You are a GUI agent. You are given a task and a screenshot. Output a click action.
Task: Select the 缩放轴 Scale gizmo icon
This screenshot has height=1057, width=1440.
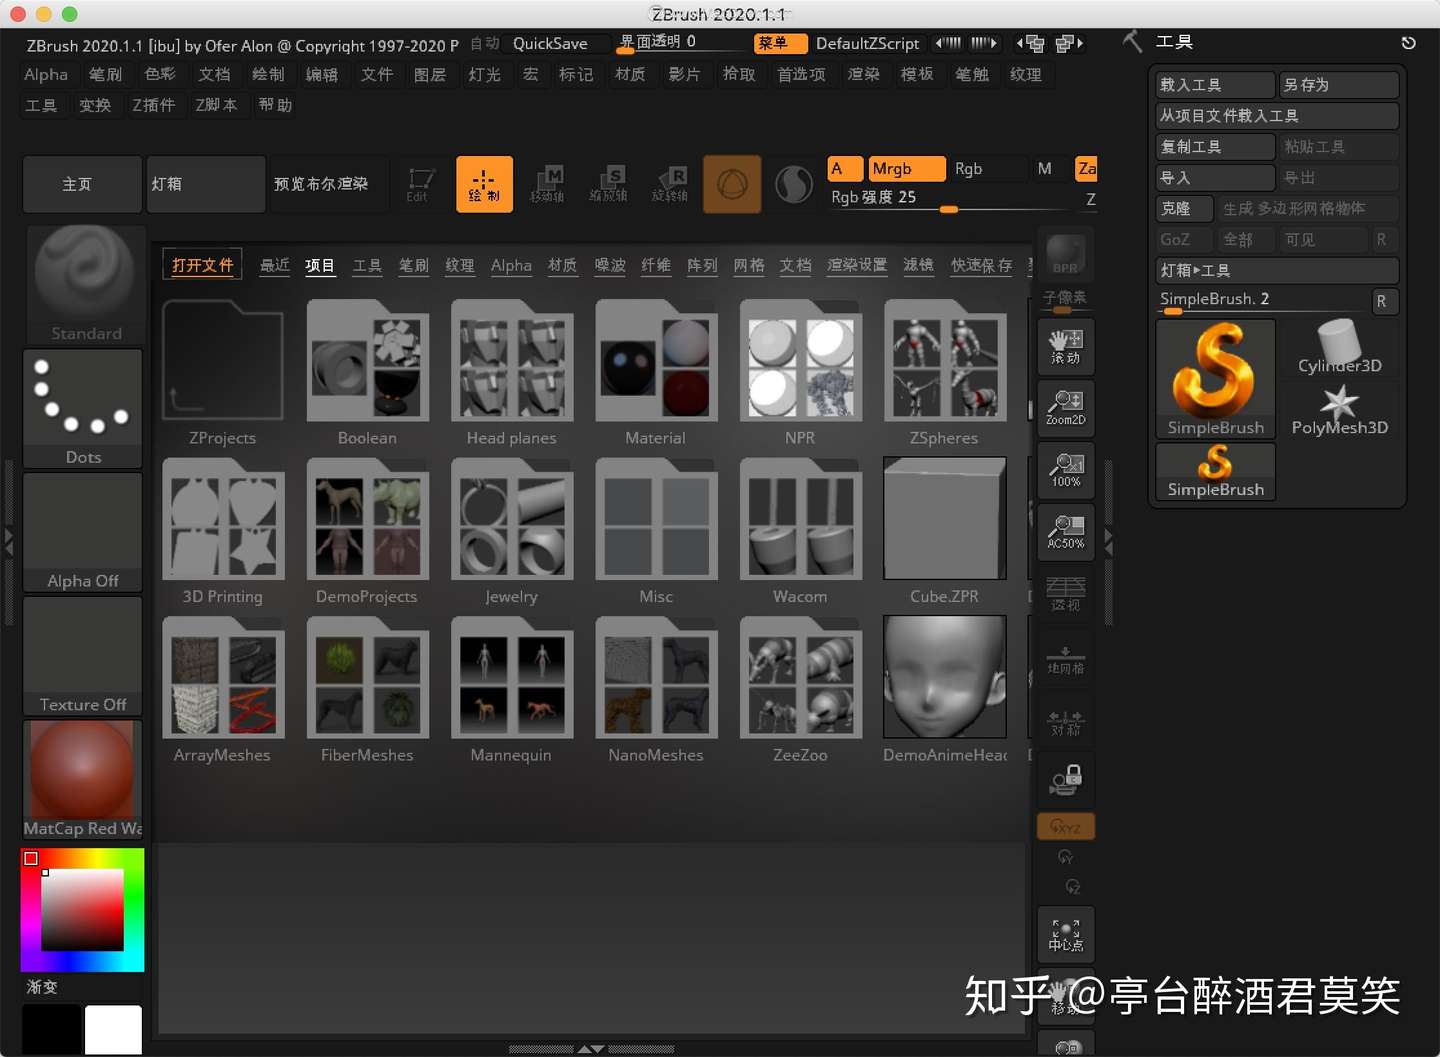[609, 184]
